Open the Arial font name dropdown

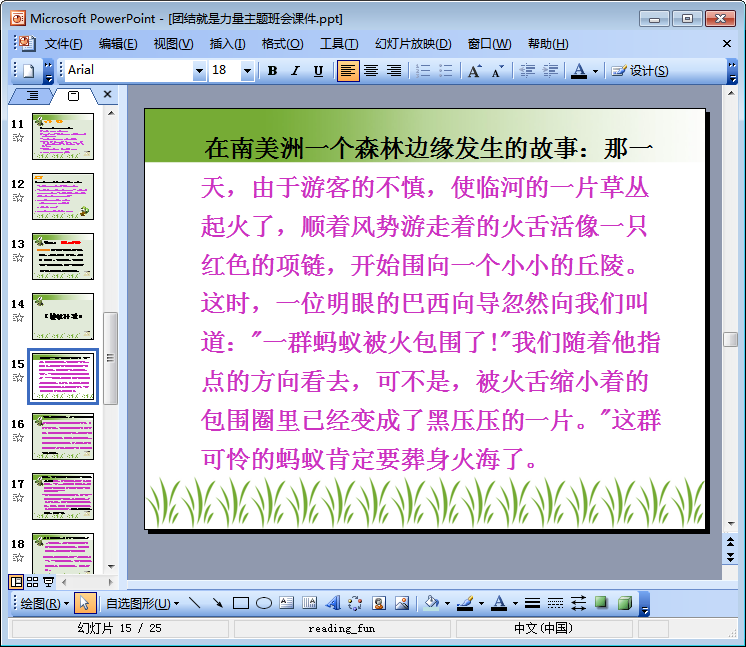click(199, 71)
